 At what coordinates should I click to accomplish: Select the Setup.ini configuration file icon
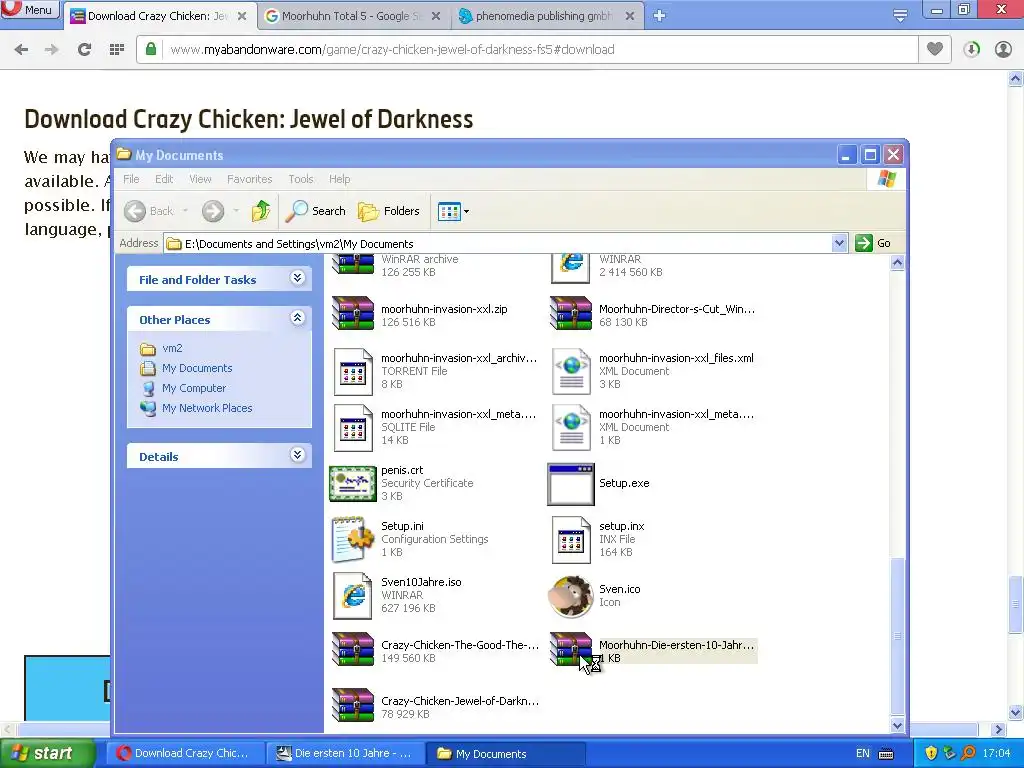(x=353, y=539)
